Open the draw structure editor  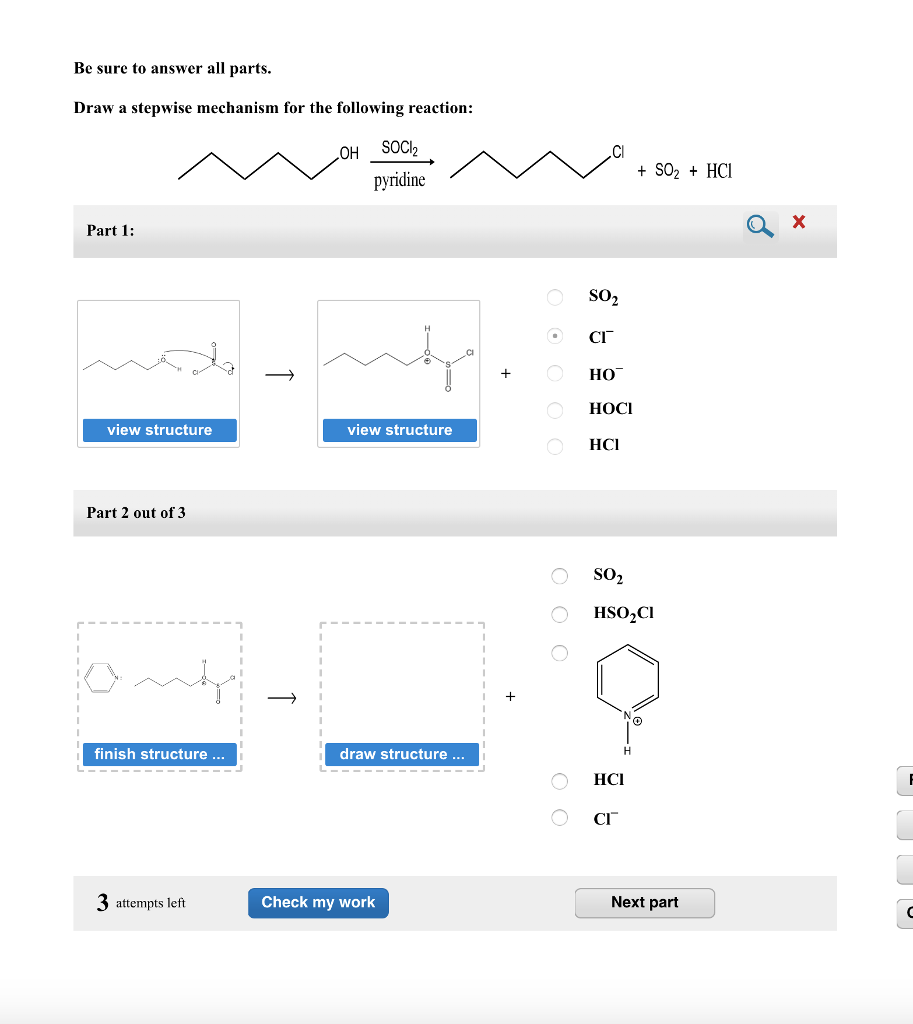point(402,754)
